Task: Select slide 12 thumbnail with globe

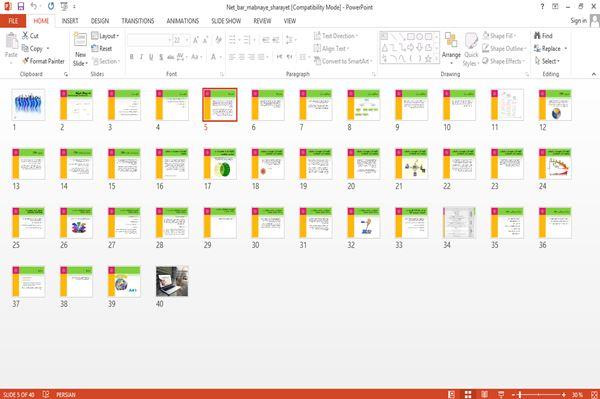Action: coord(554,104)
